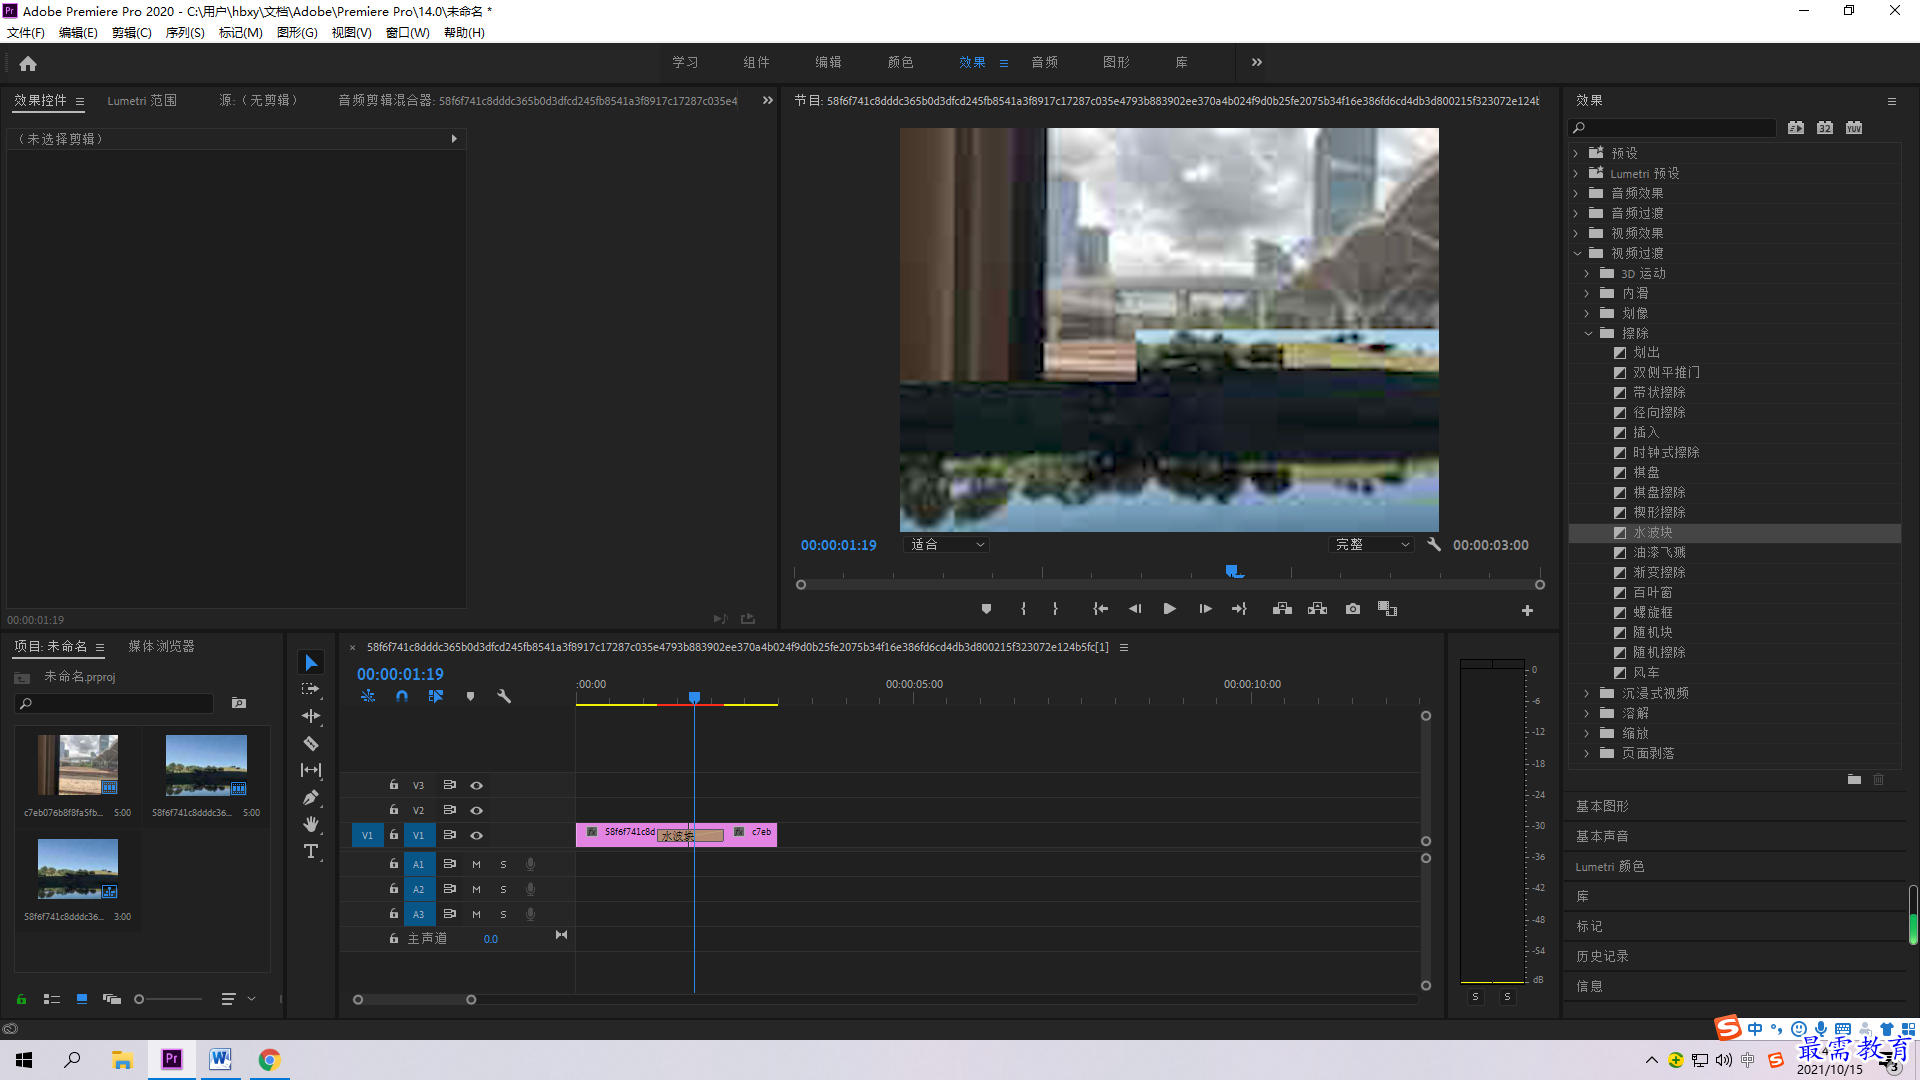Show more workspaces chevron

(x=1257, y=62)
